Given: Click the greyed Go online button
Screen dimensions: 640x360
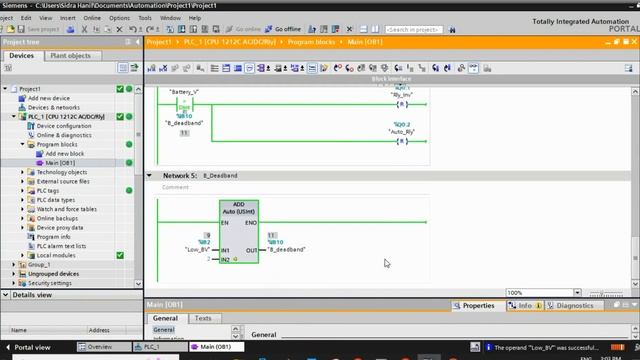Looking at the screenshot, I should [x=243, y=29].
